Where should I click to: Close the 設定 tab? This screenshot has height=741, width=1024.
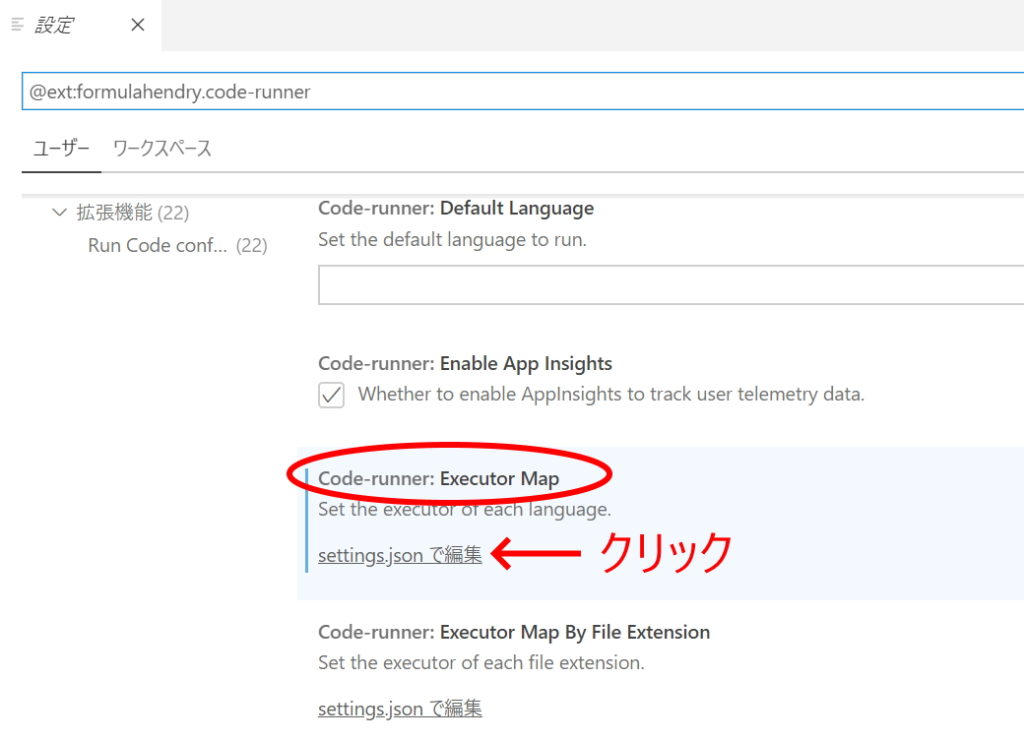(137, 25)
